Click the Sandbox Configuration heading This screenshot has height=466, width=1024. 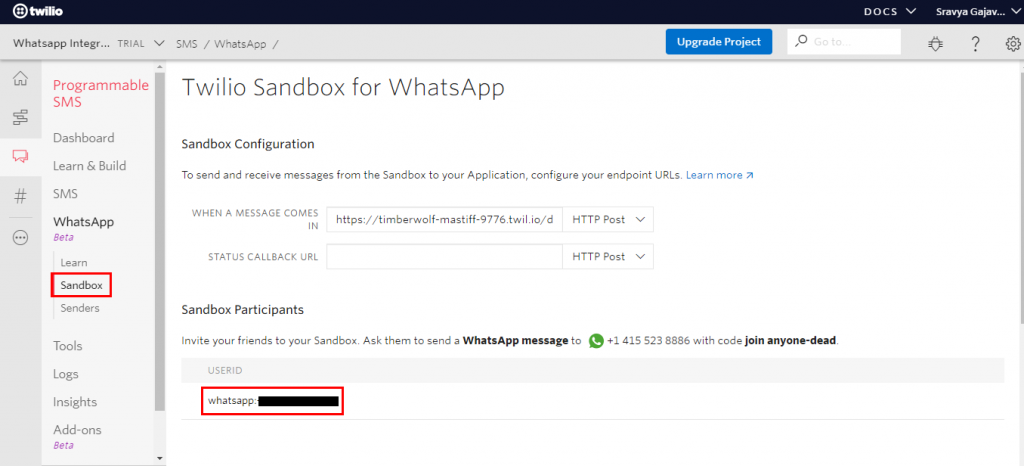tap(248, 144)
